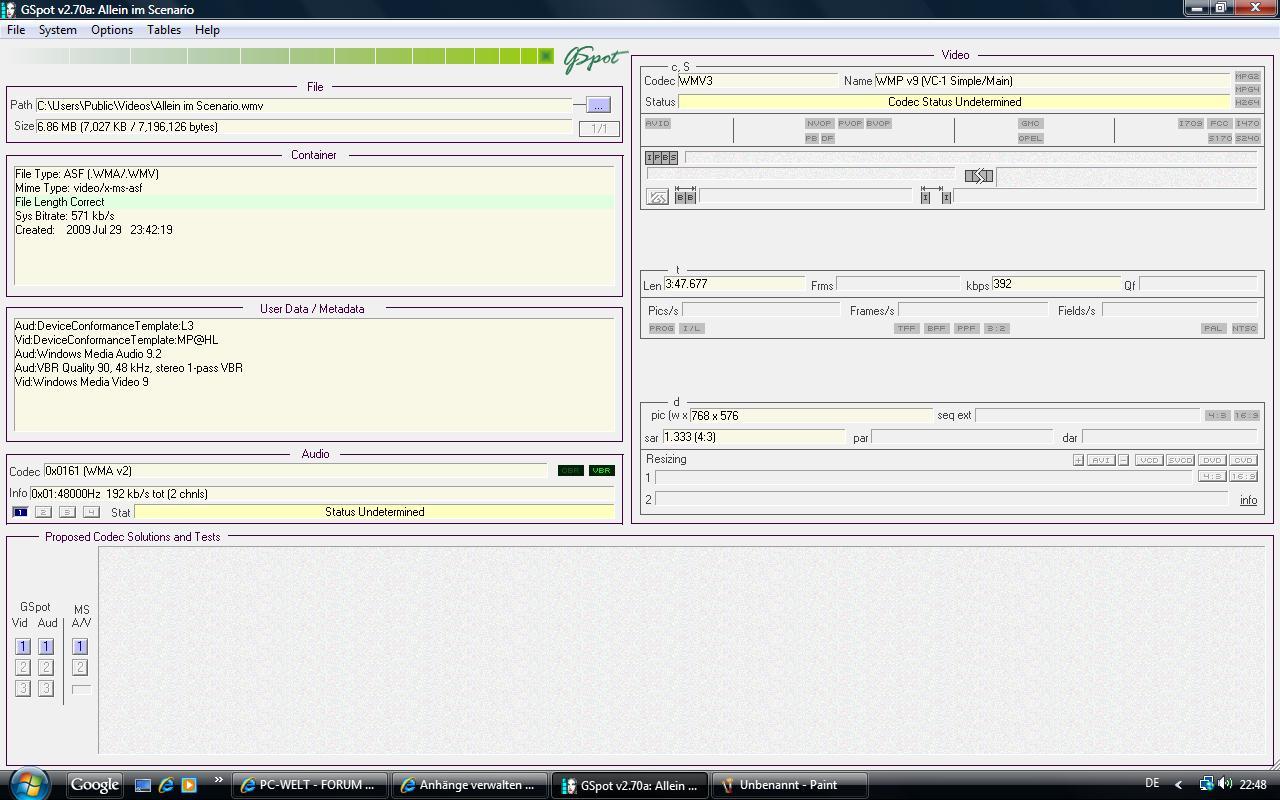Click the PVOP indicator
Viewport: 1280px width, 800px height.
tap(850, 123)
